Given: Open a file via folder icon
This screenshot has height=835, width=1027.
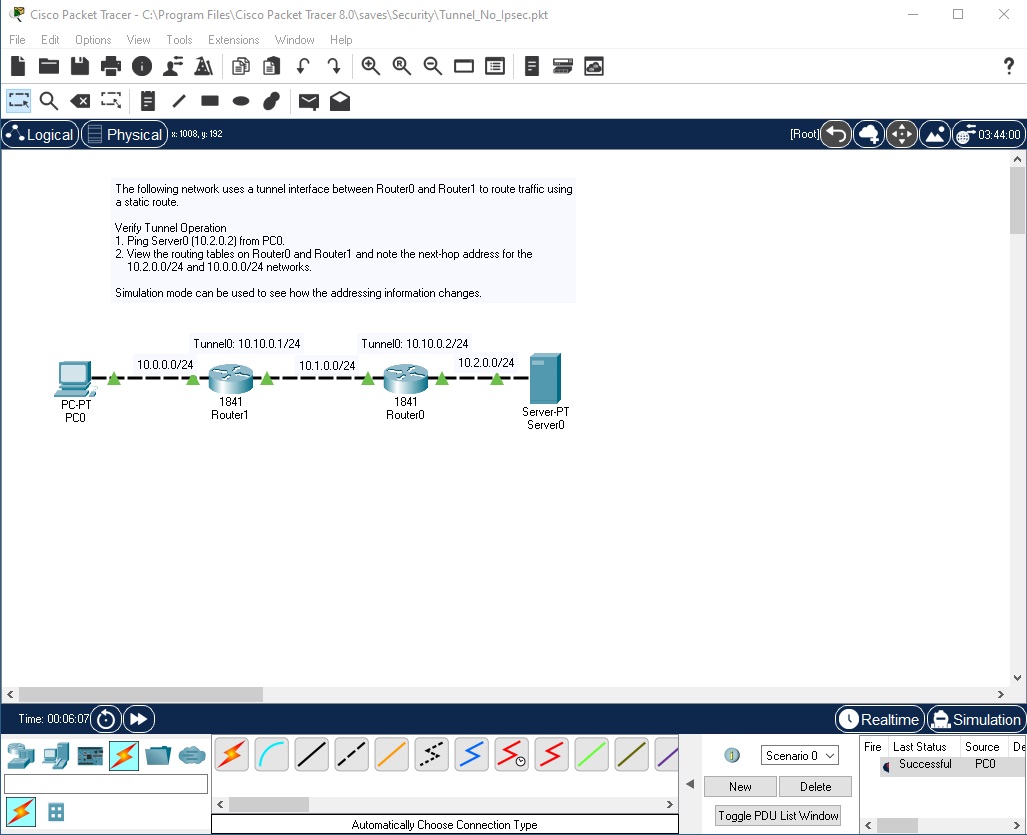Looking at the screenshot, I should pos(49,66).
